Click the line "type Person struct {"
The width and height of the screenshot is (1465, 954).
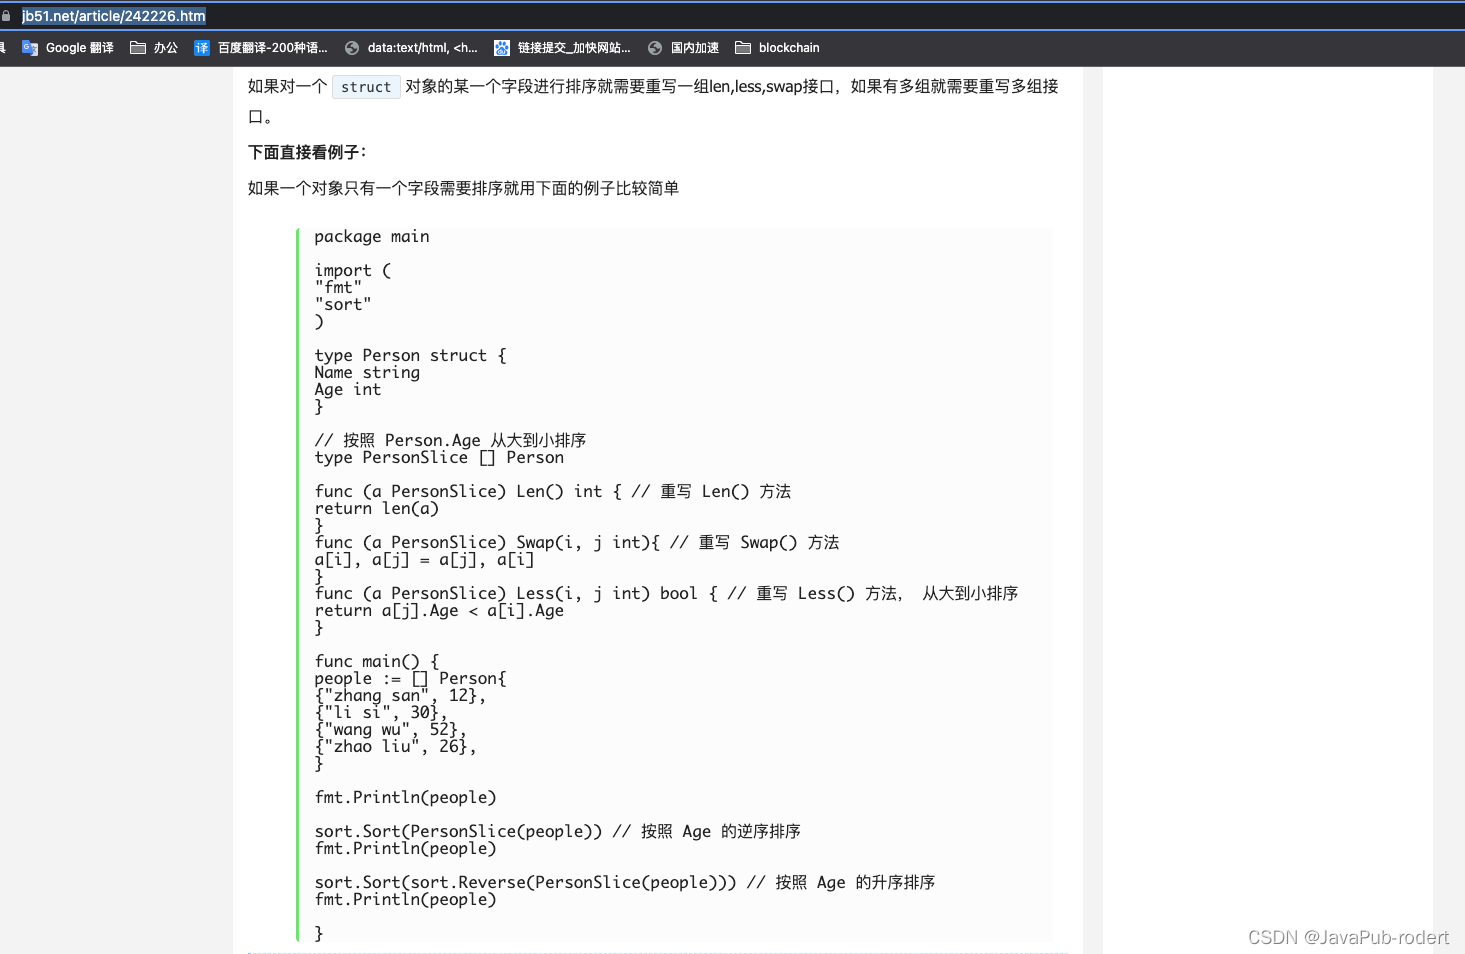coord(411,356)
